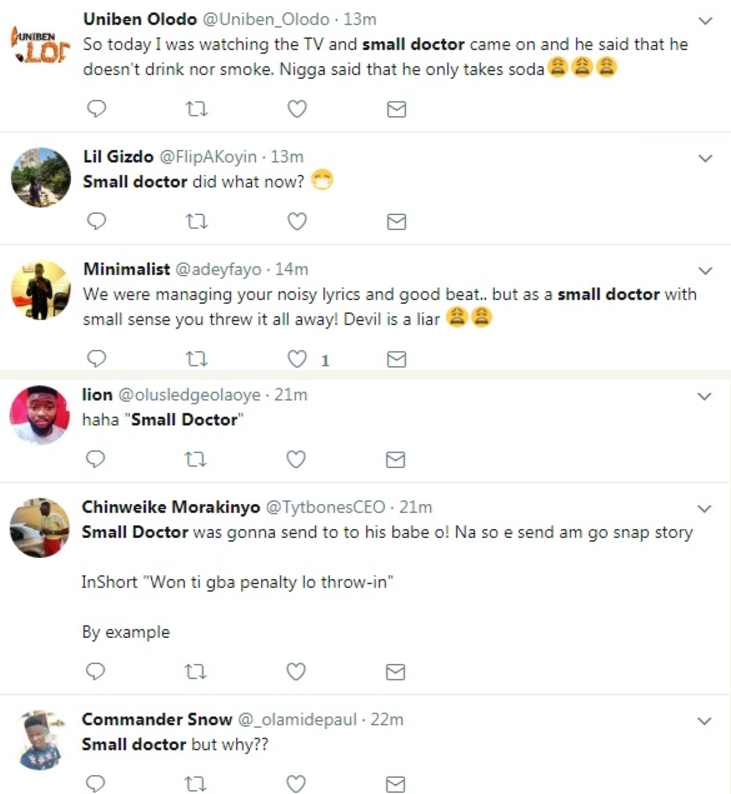Visit the @adeyfayo handle link
This screenshot has width=731, height=794.
tap(218, 269)
